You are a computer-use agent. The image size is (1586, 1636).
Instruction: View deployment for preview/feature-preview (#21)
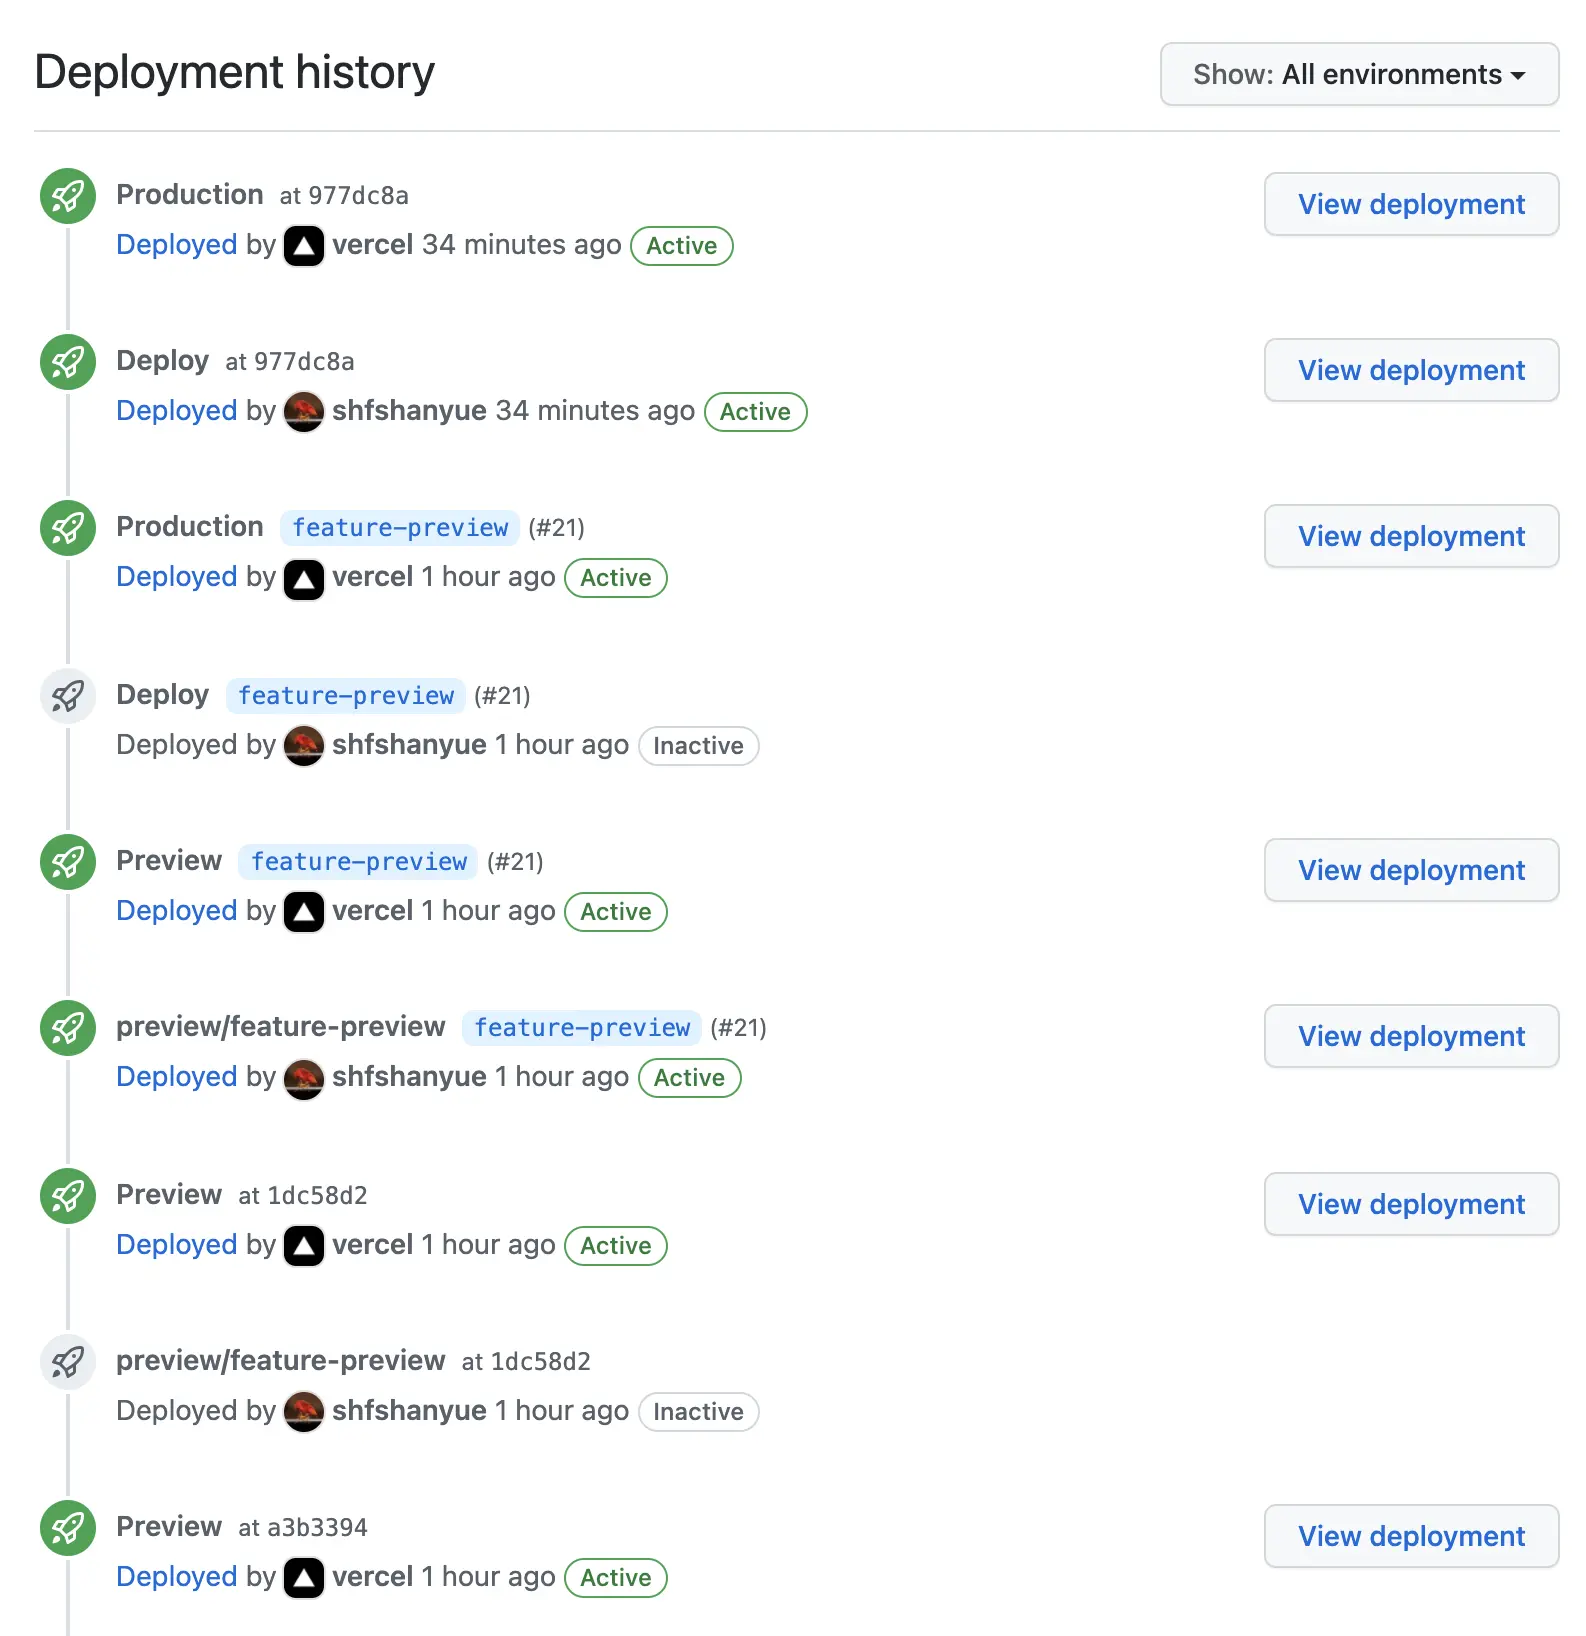[x=1411, y=1036]
